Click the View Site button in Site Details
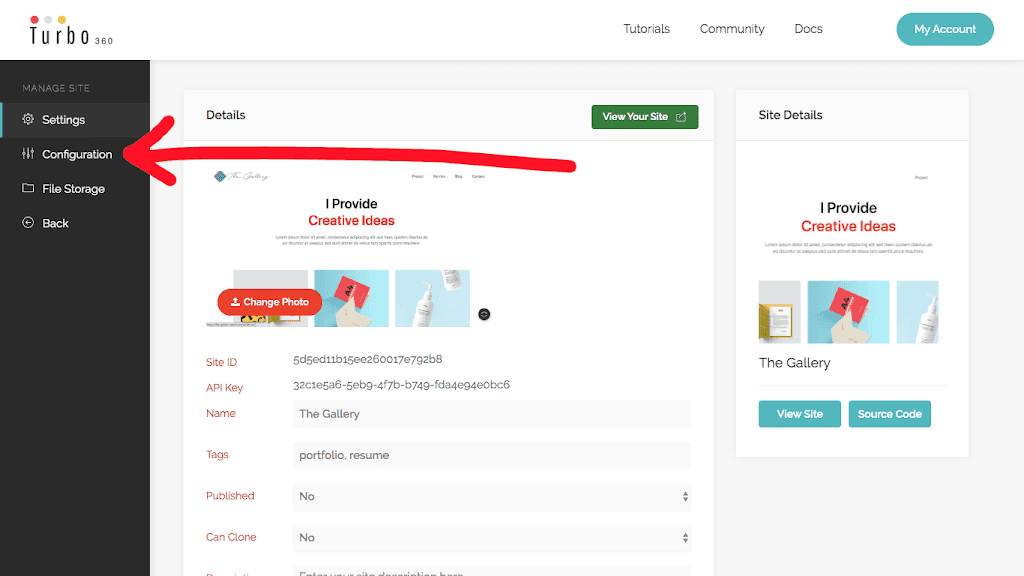 pos(799,414)
